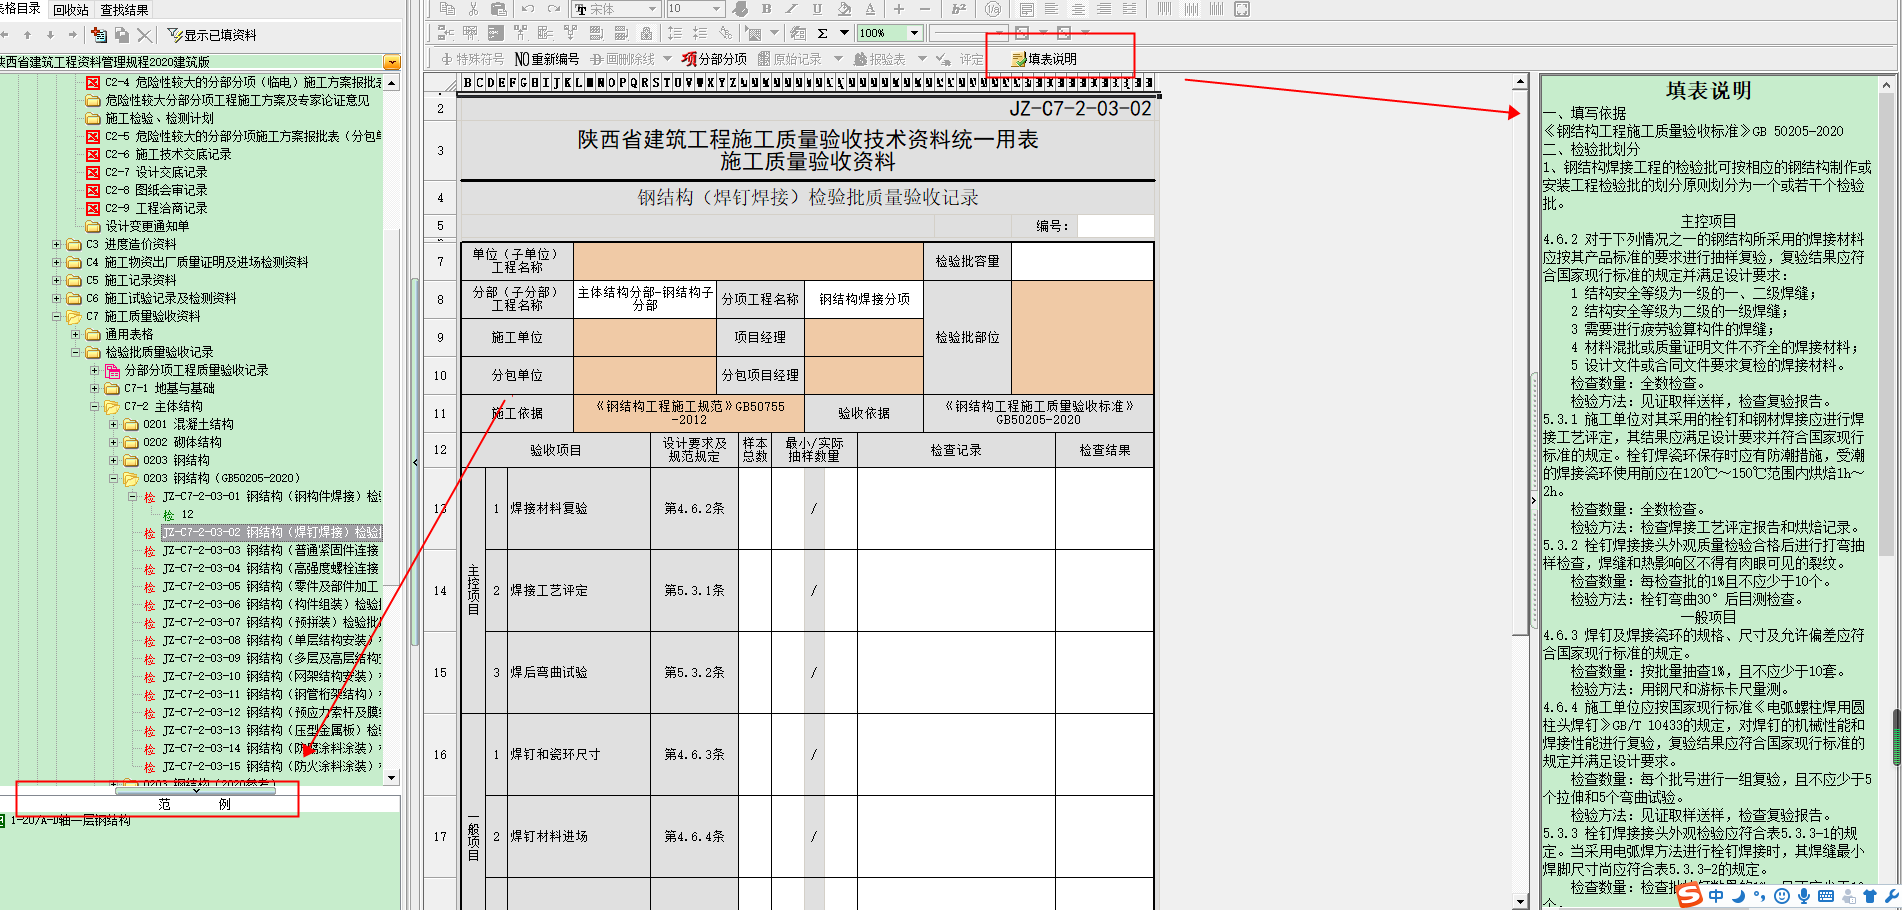The width and height of the screenshot is (1902, 910).
Task: Switch to the 回收站 tab
Action: point(71,10)
